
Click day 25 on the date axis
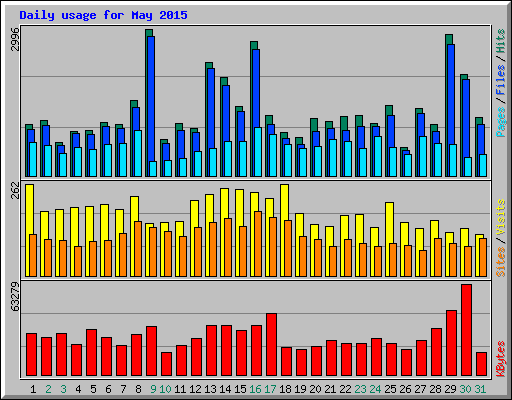390,389
